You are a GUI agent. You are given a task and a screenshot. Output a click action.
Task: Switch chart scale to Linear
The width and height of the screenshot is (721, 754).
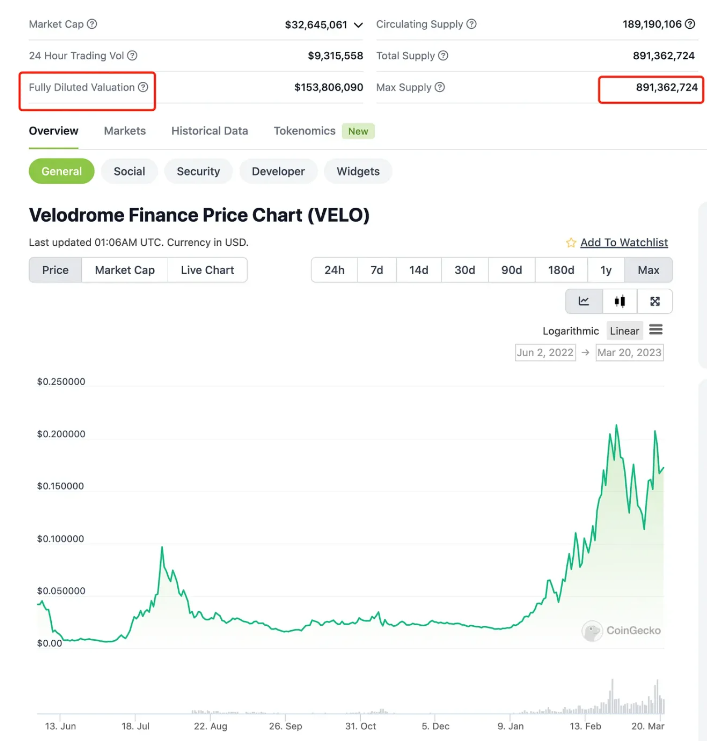click(624, 331)
